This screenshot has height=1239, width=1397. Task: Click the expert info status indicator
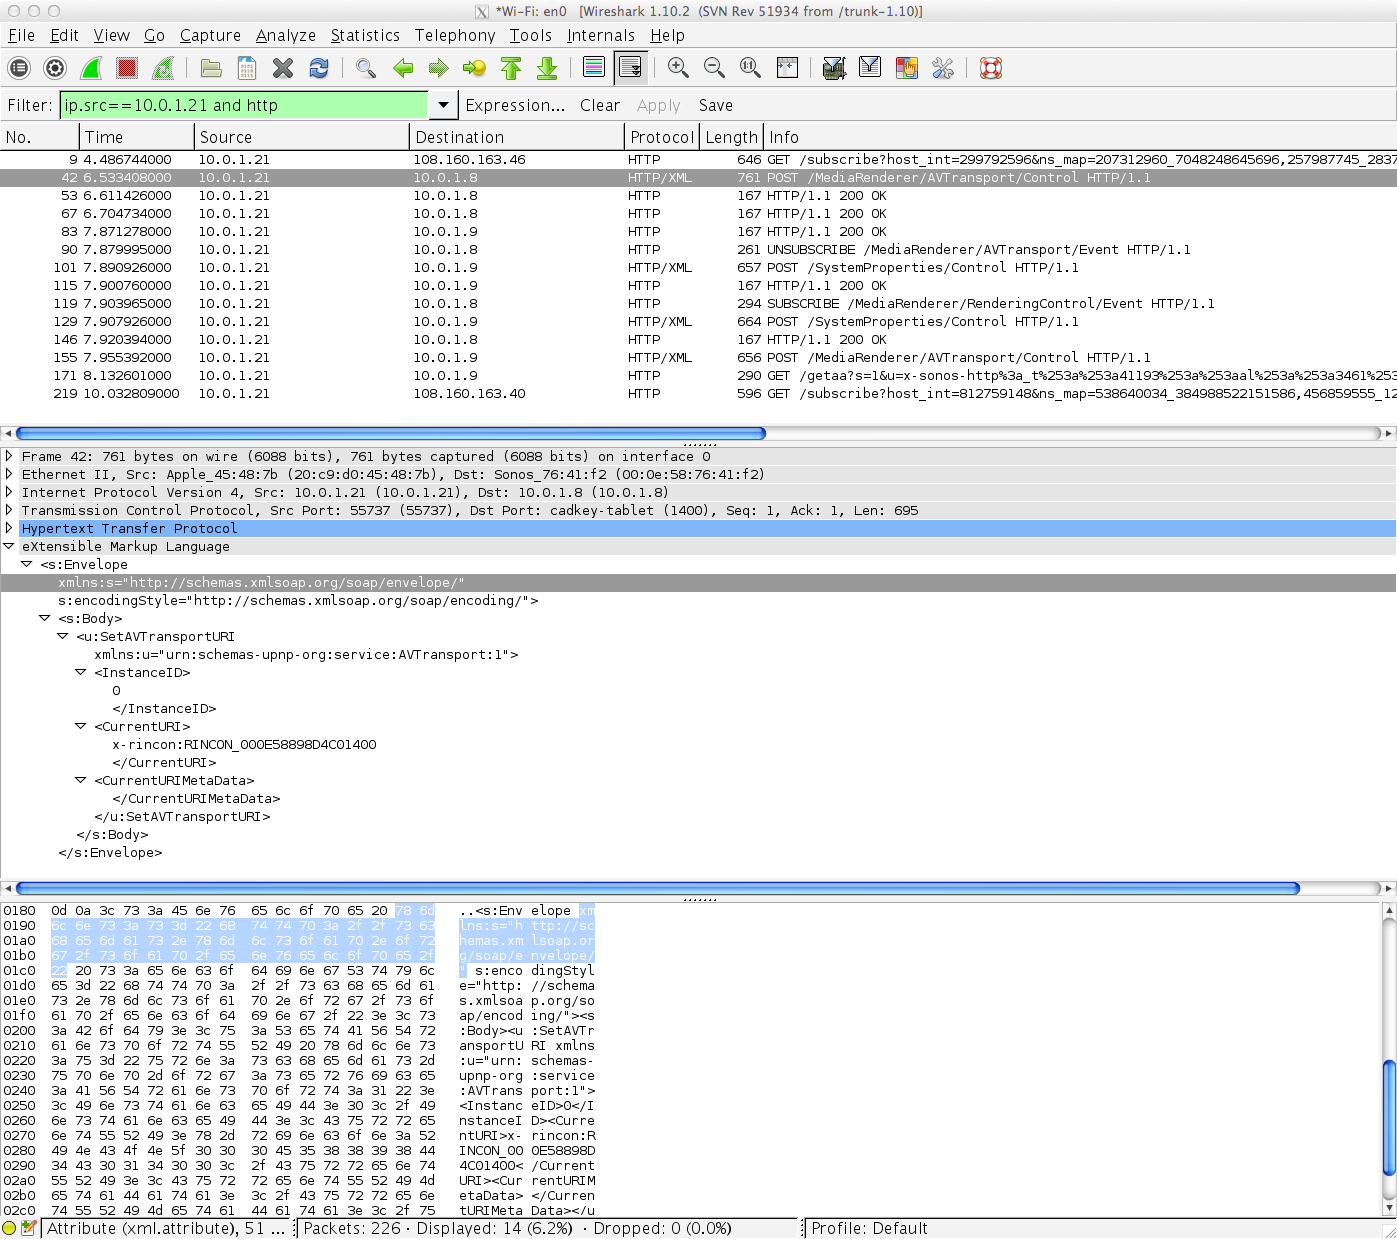[x=9, y=1228]
